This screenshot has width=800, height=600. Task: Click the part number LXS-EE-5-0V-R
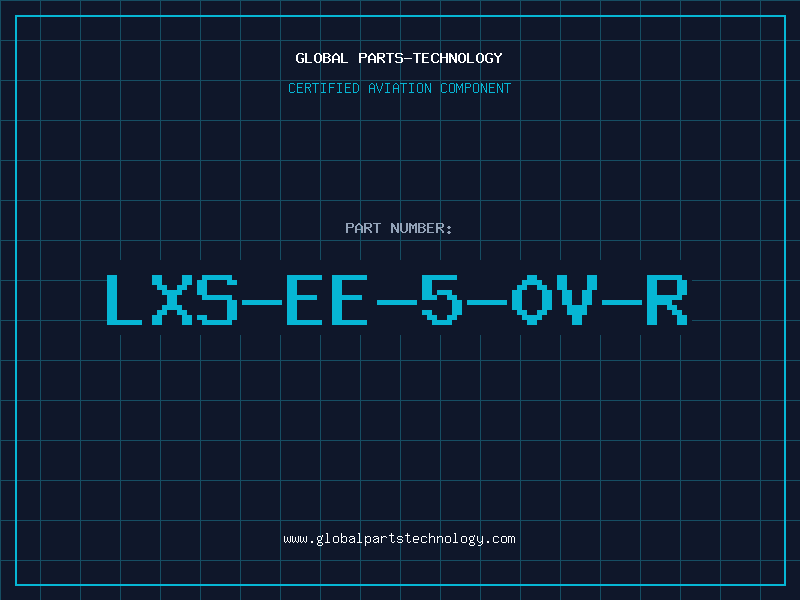(397, 300)
